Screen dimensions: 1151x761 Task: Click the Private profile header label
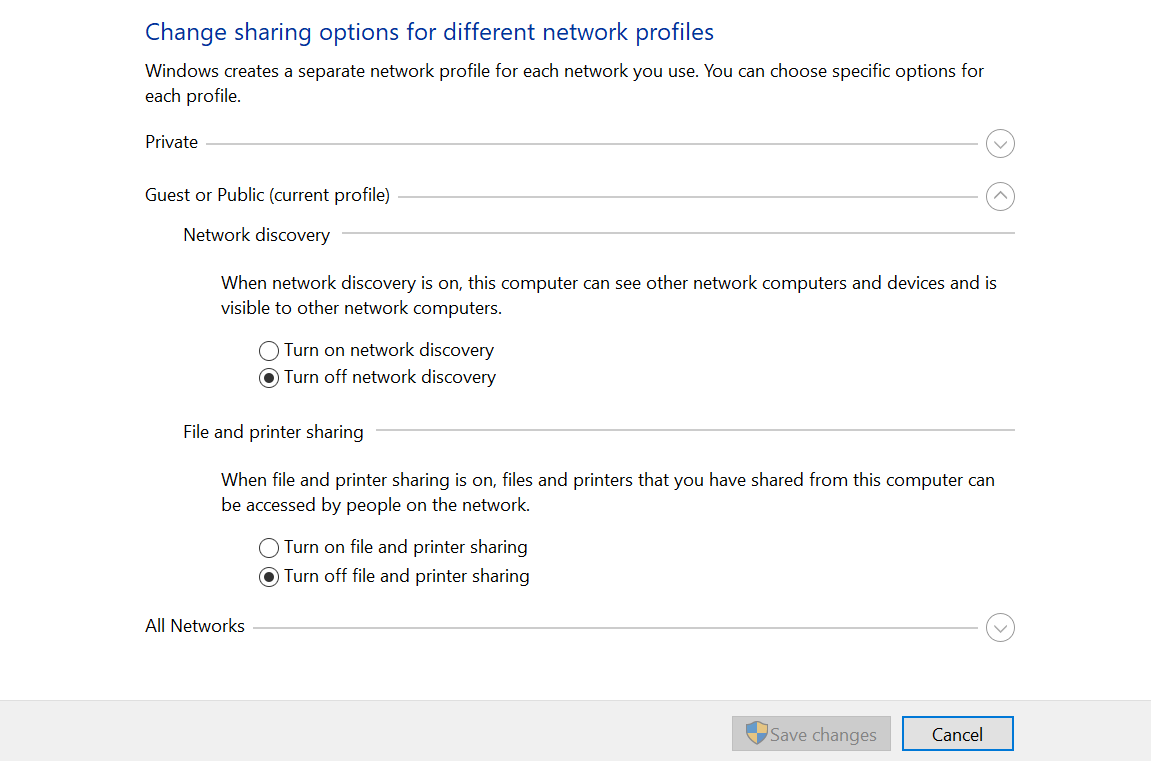[x=171, y=141]
